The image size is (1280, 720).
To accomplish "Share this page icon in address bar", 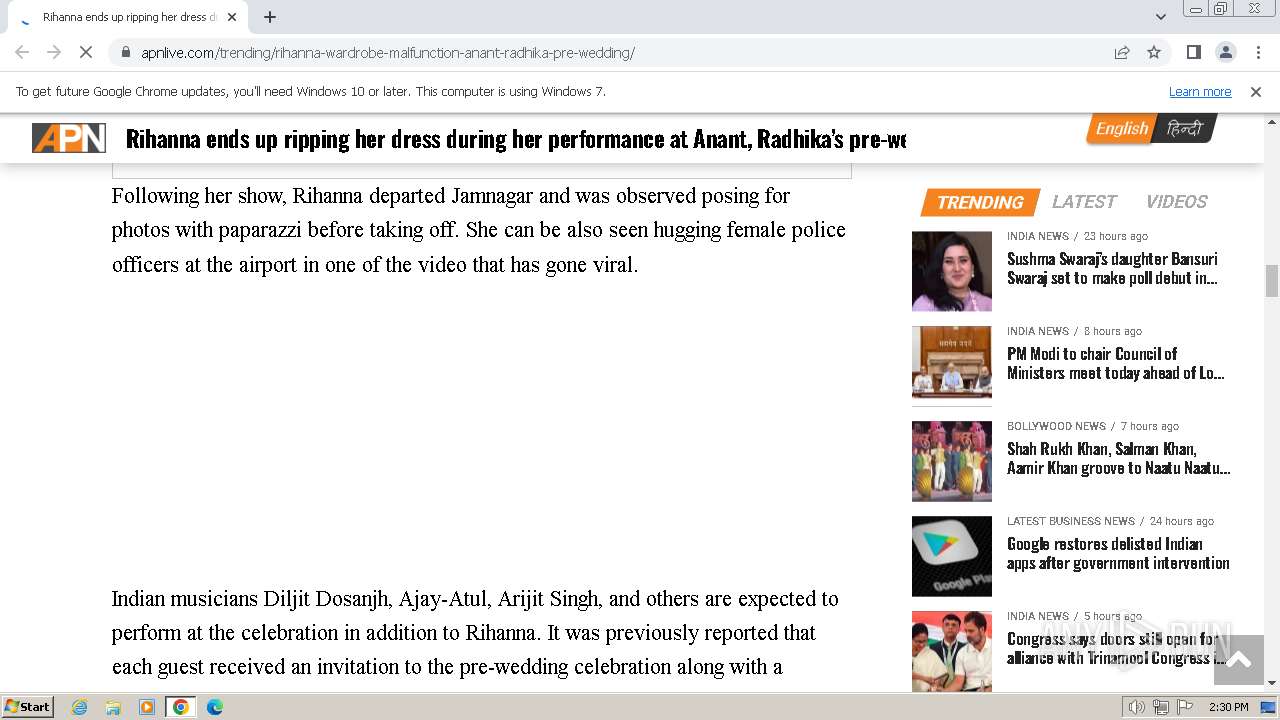I will click(1122, 52).
